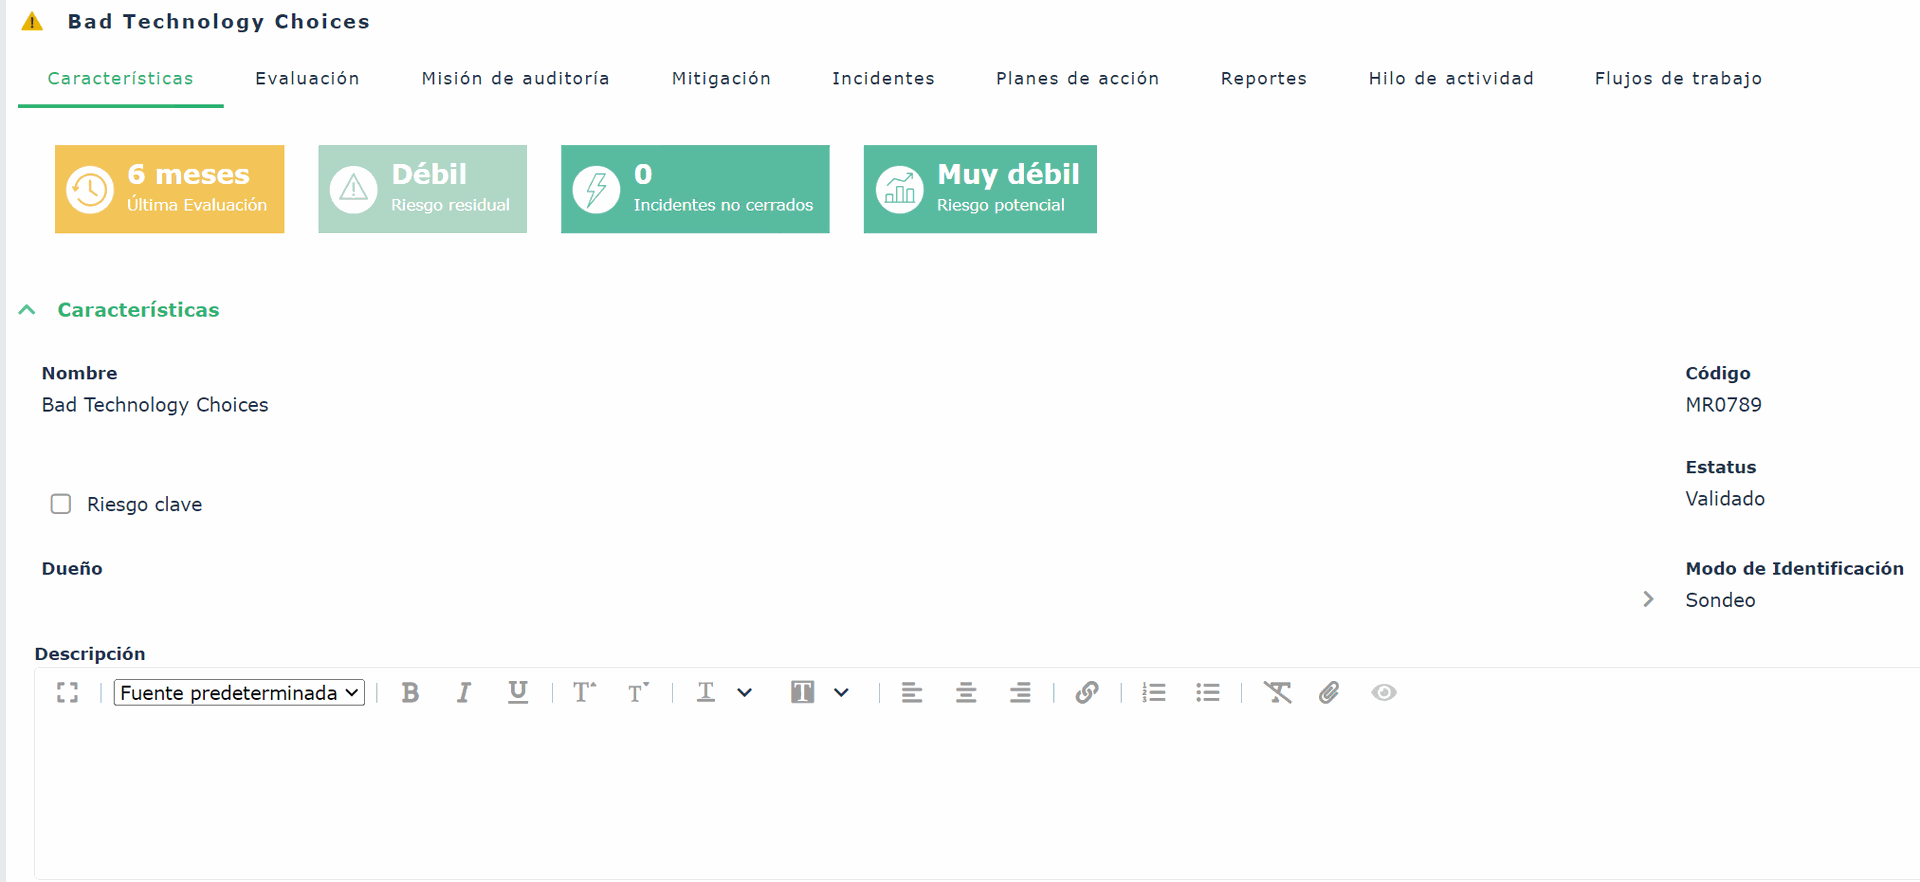Switch to the Evaluación tab
This screenshot has height=882, width=1920.
point(307,78)
